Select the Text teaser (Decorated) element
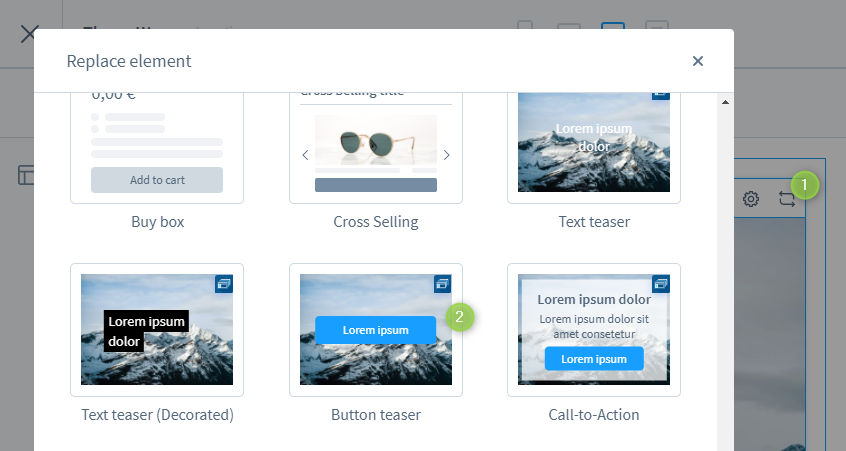Screen dimensions: 846x451 point(157,330)
